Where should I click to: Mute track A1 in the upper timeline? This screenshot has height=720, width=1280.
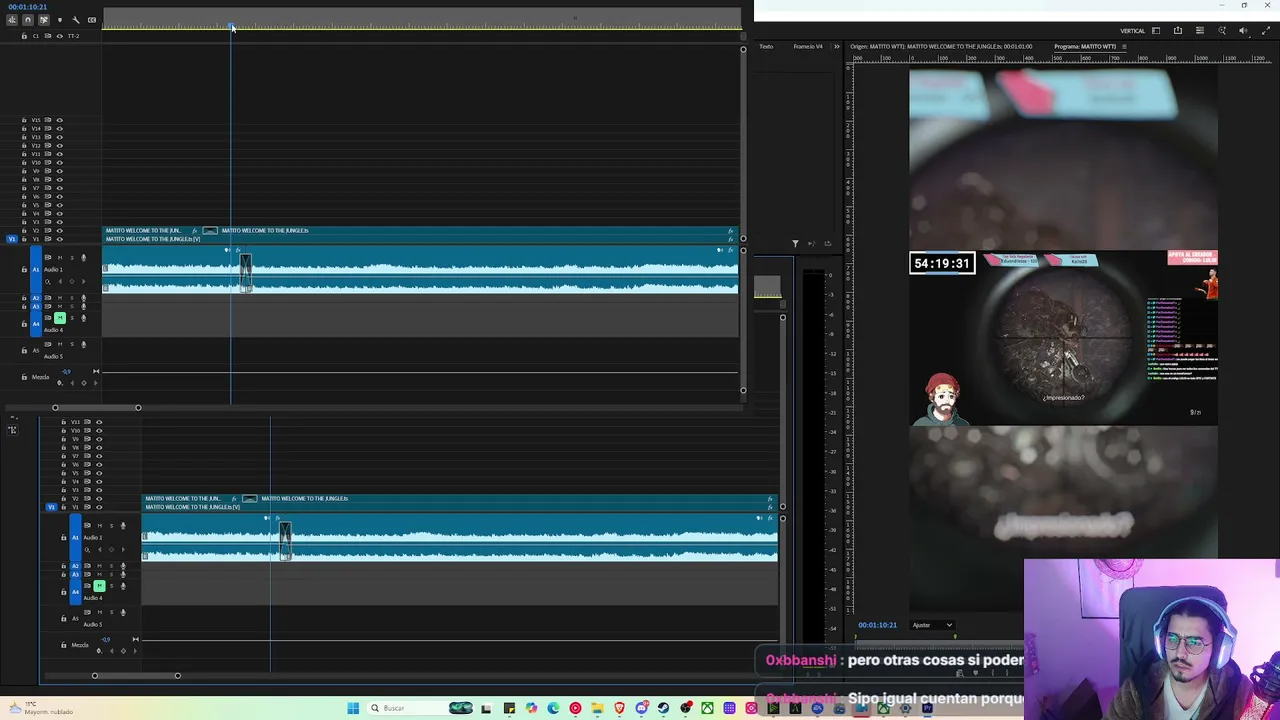pos(59,258)
